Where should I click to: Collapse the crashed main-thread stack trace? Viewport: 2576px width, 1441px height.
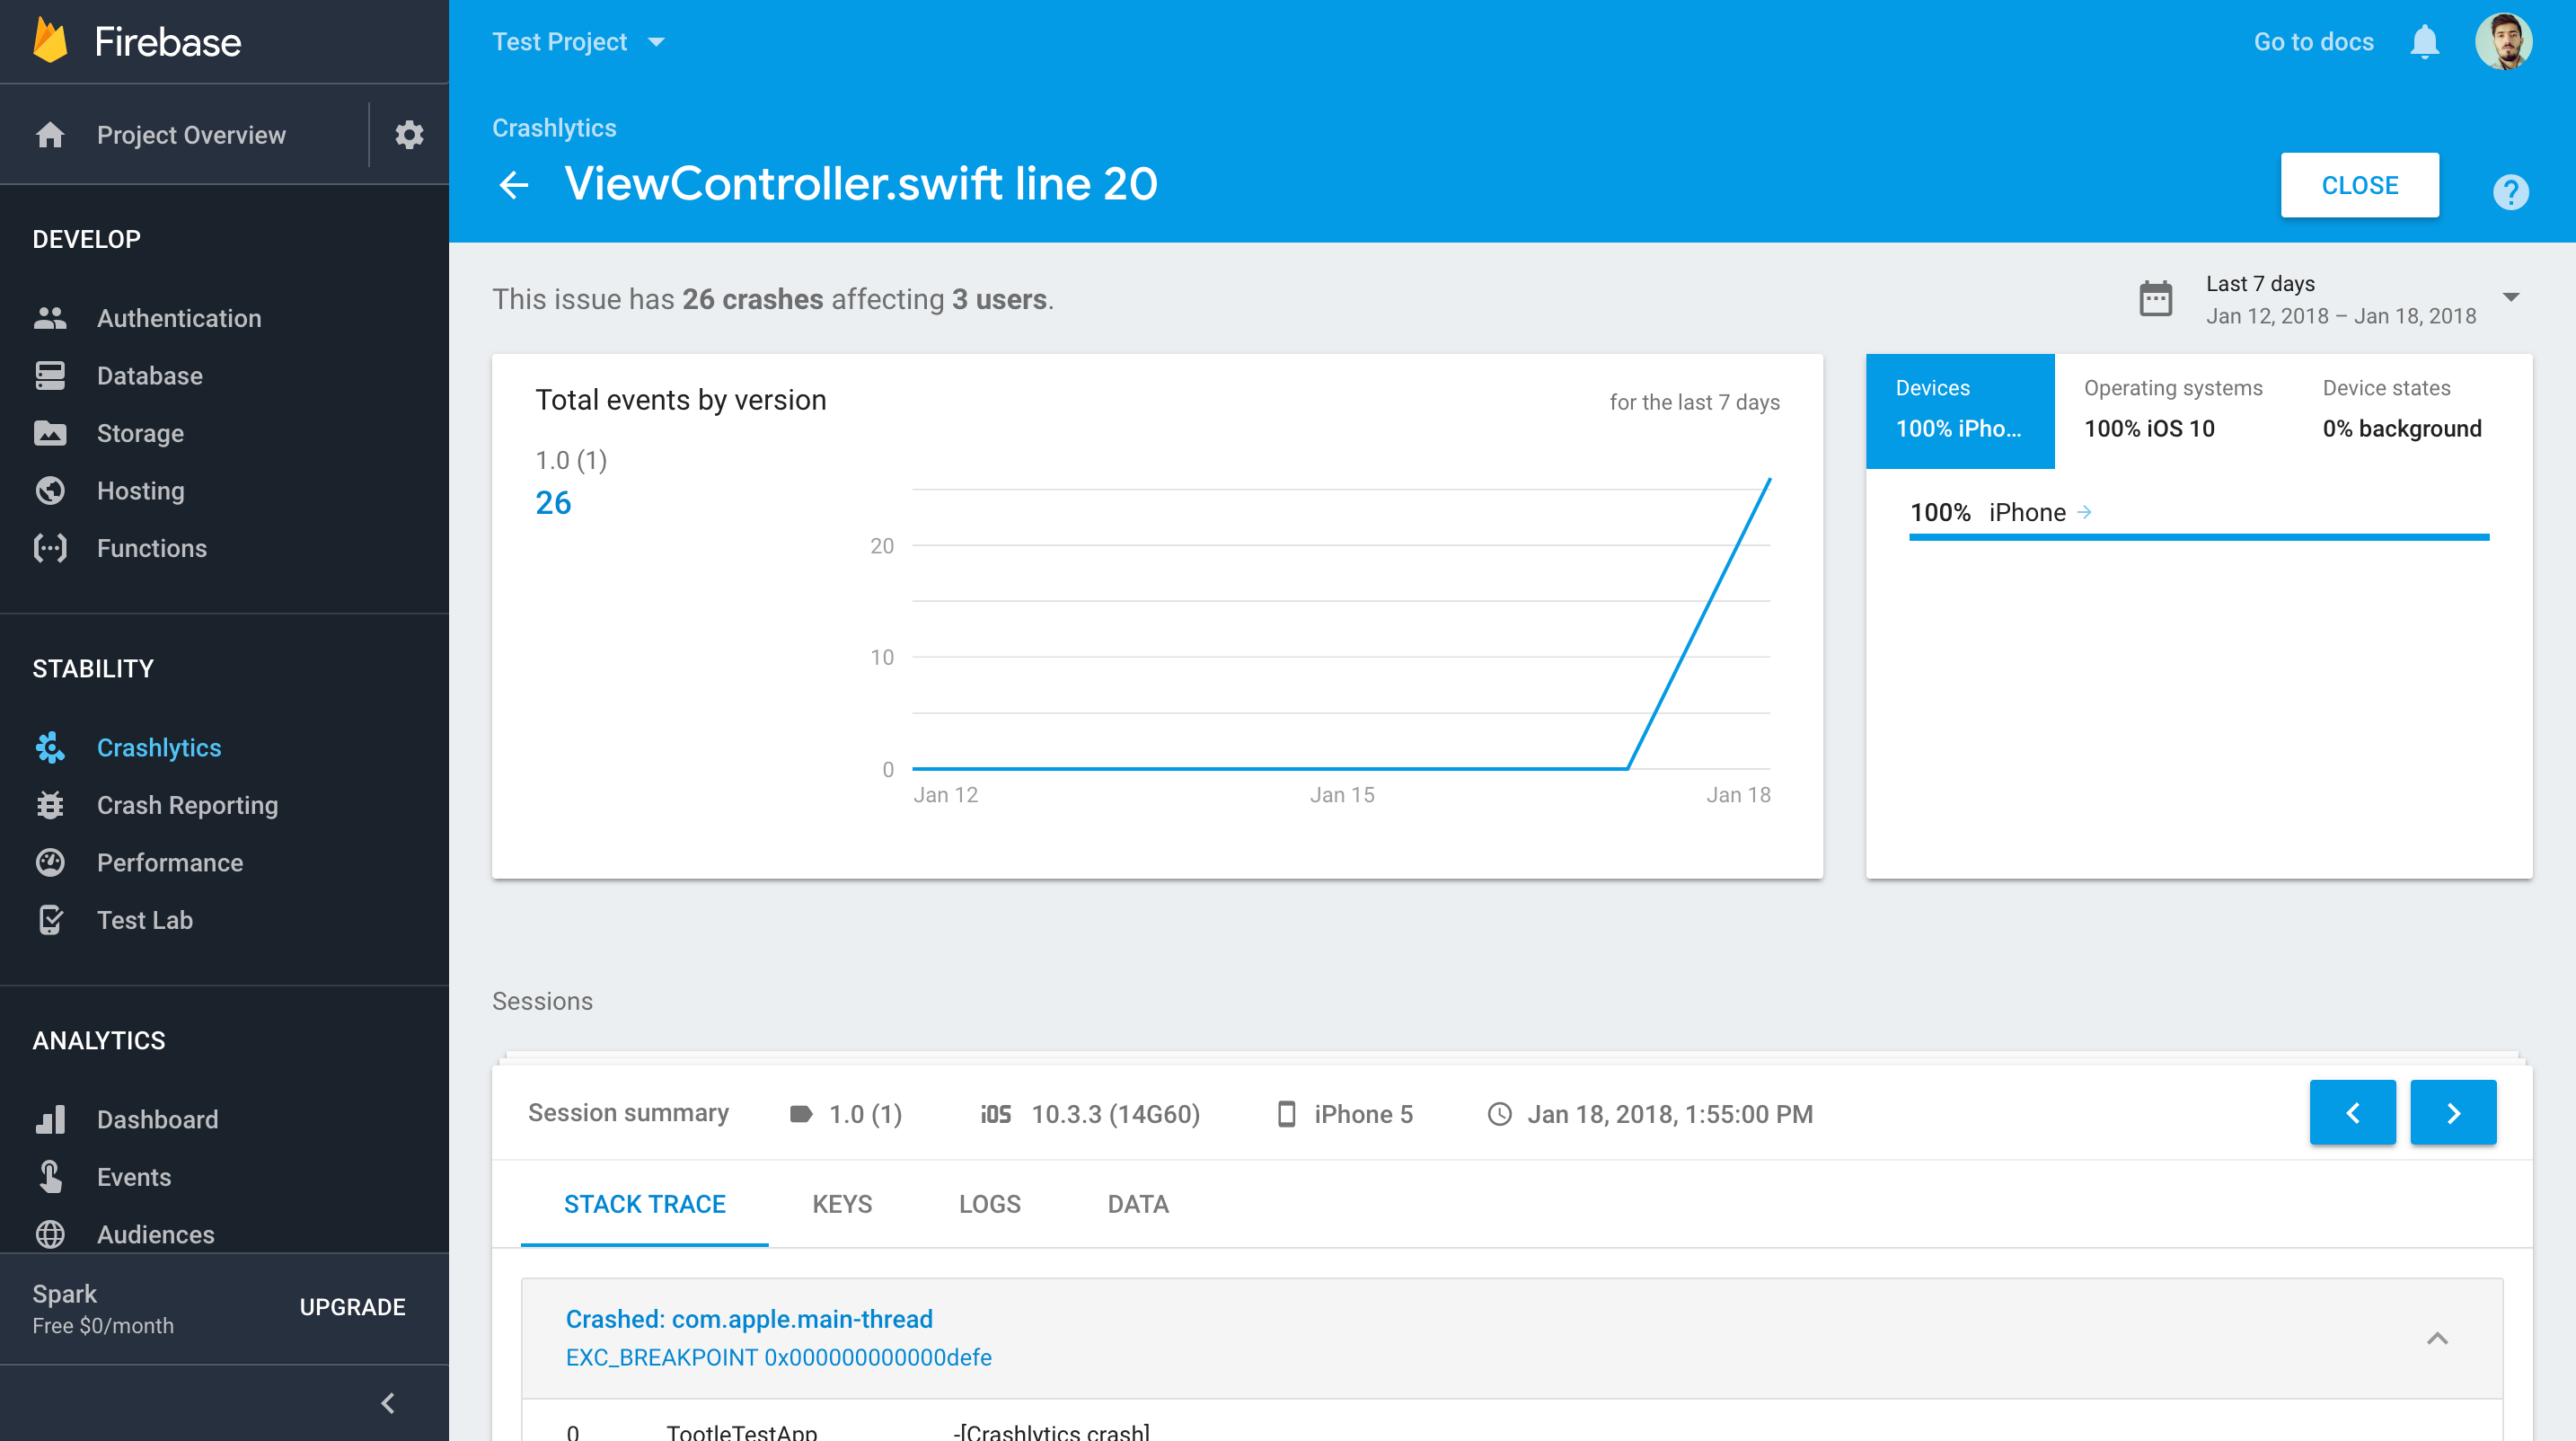click(2437, 1338)
